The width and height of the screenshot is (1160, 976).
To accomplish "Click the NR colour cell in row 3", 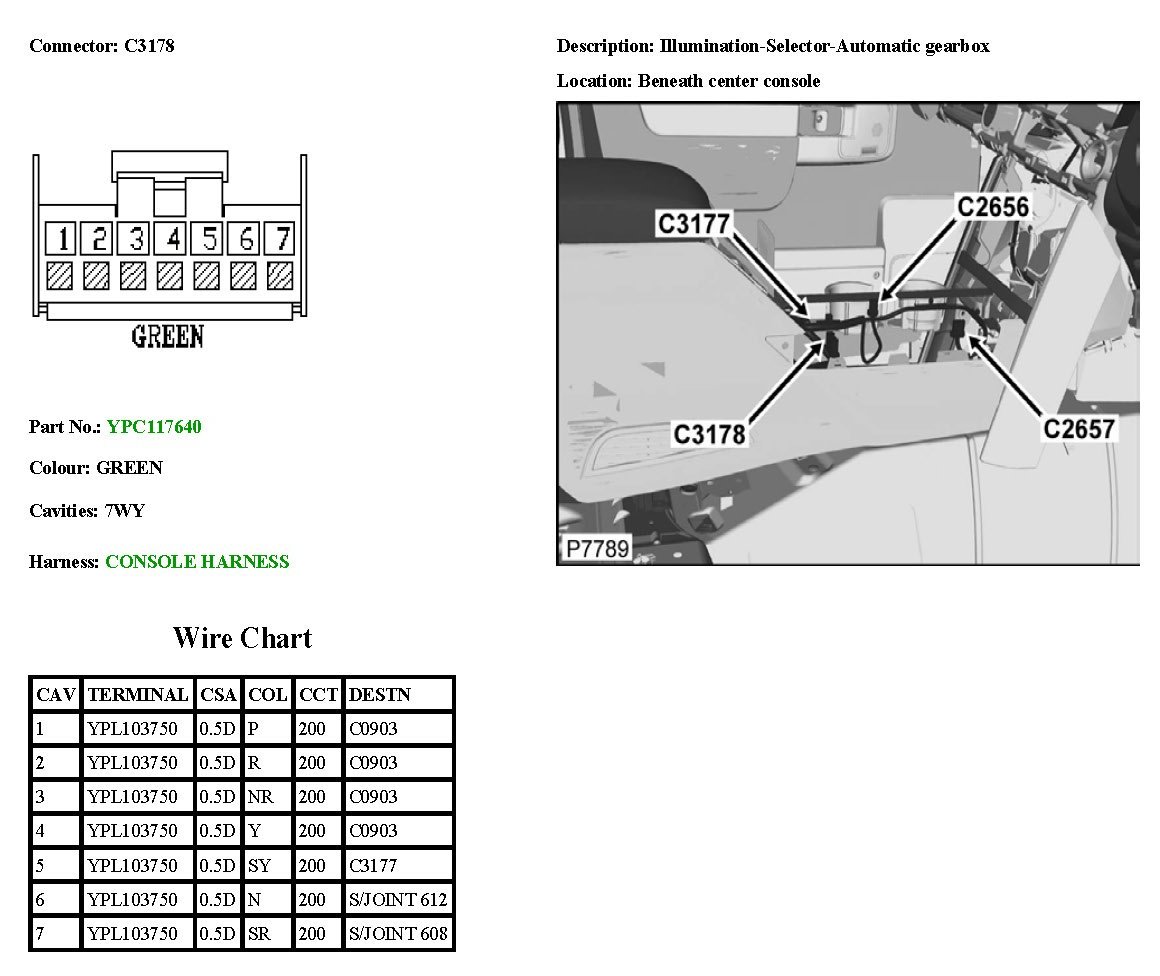I will click(x=259, y=797).
